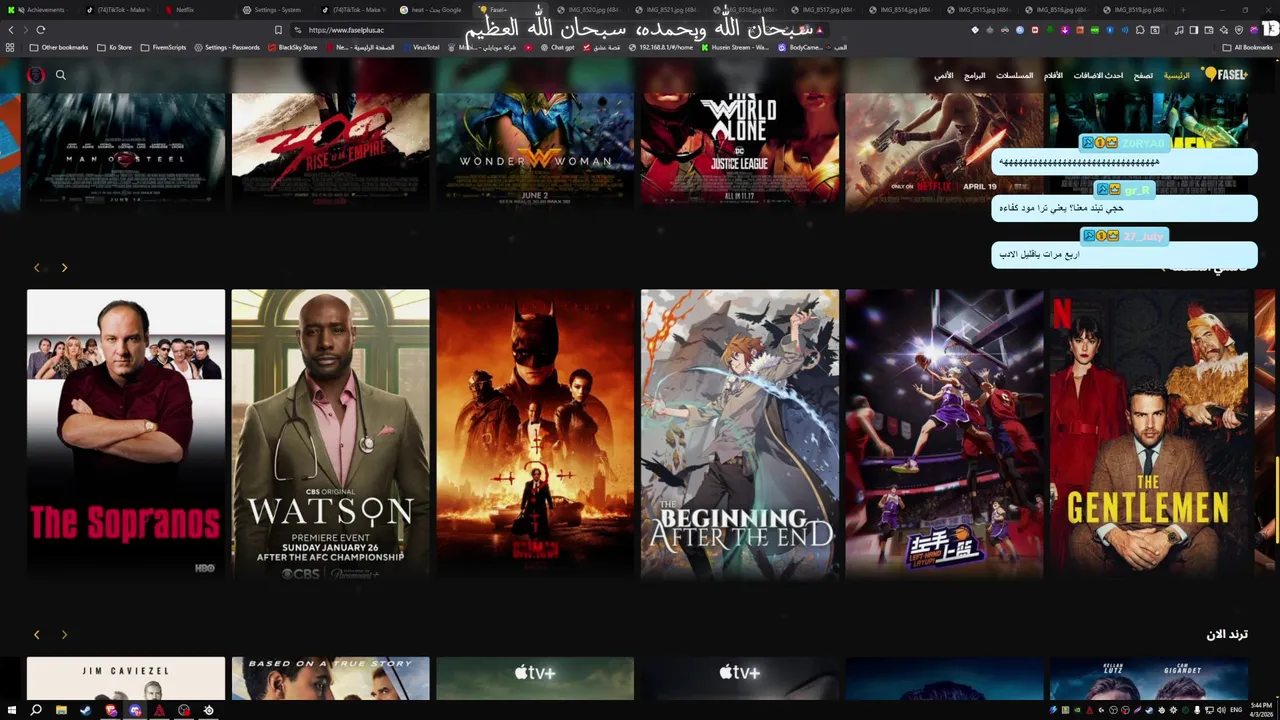Open taskbar clock showing 5:44 PM
The width and height of the screenshot is (1280, 720).
pos(1259,710)
